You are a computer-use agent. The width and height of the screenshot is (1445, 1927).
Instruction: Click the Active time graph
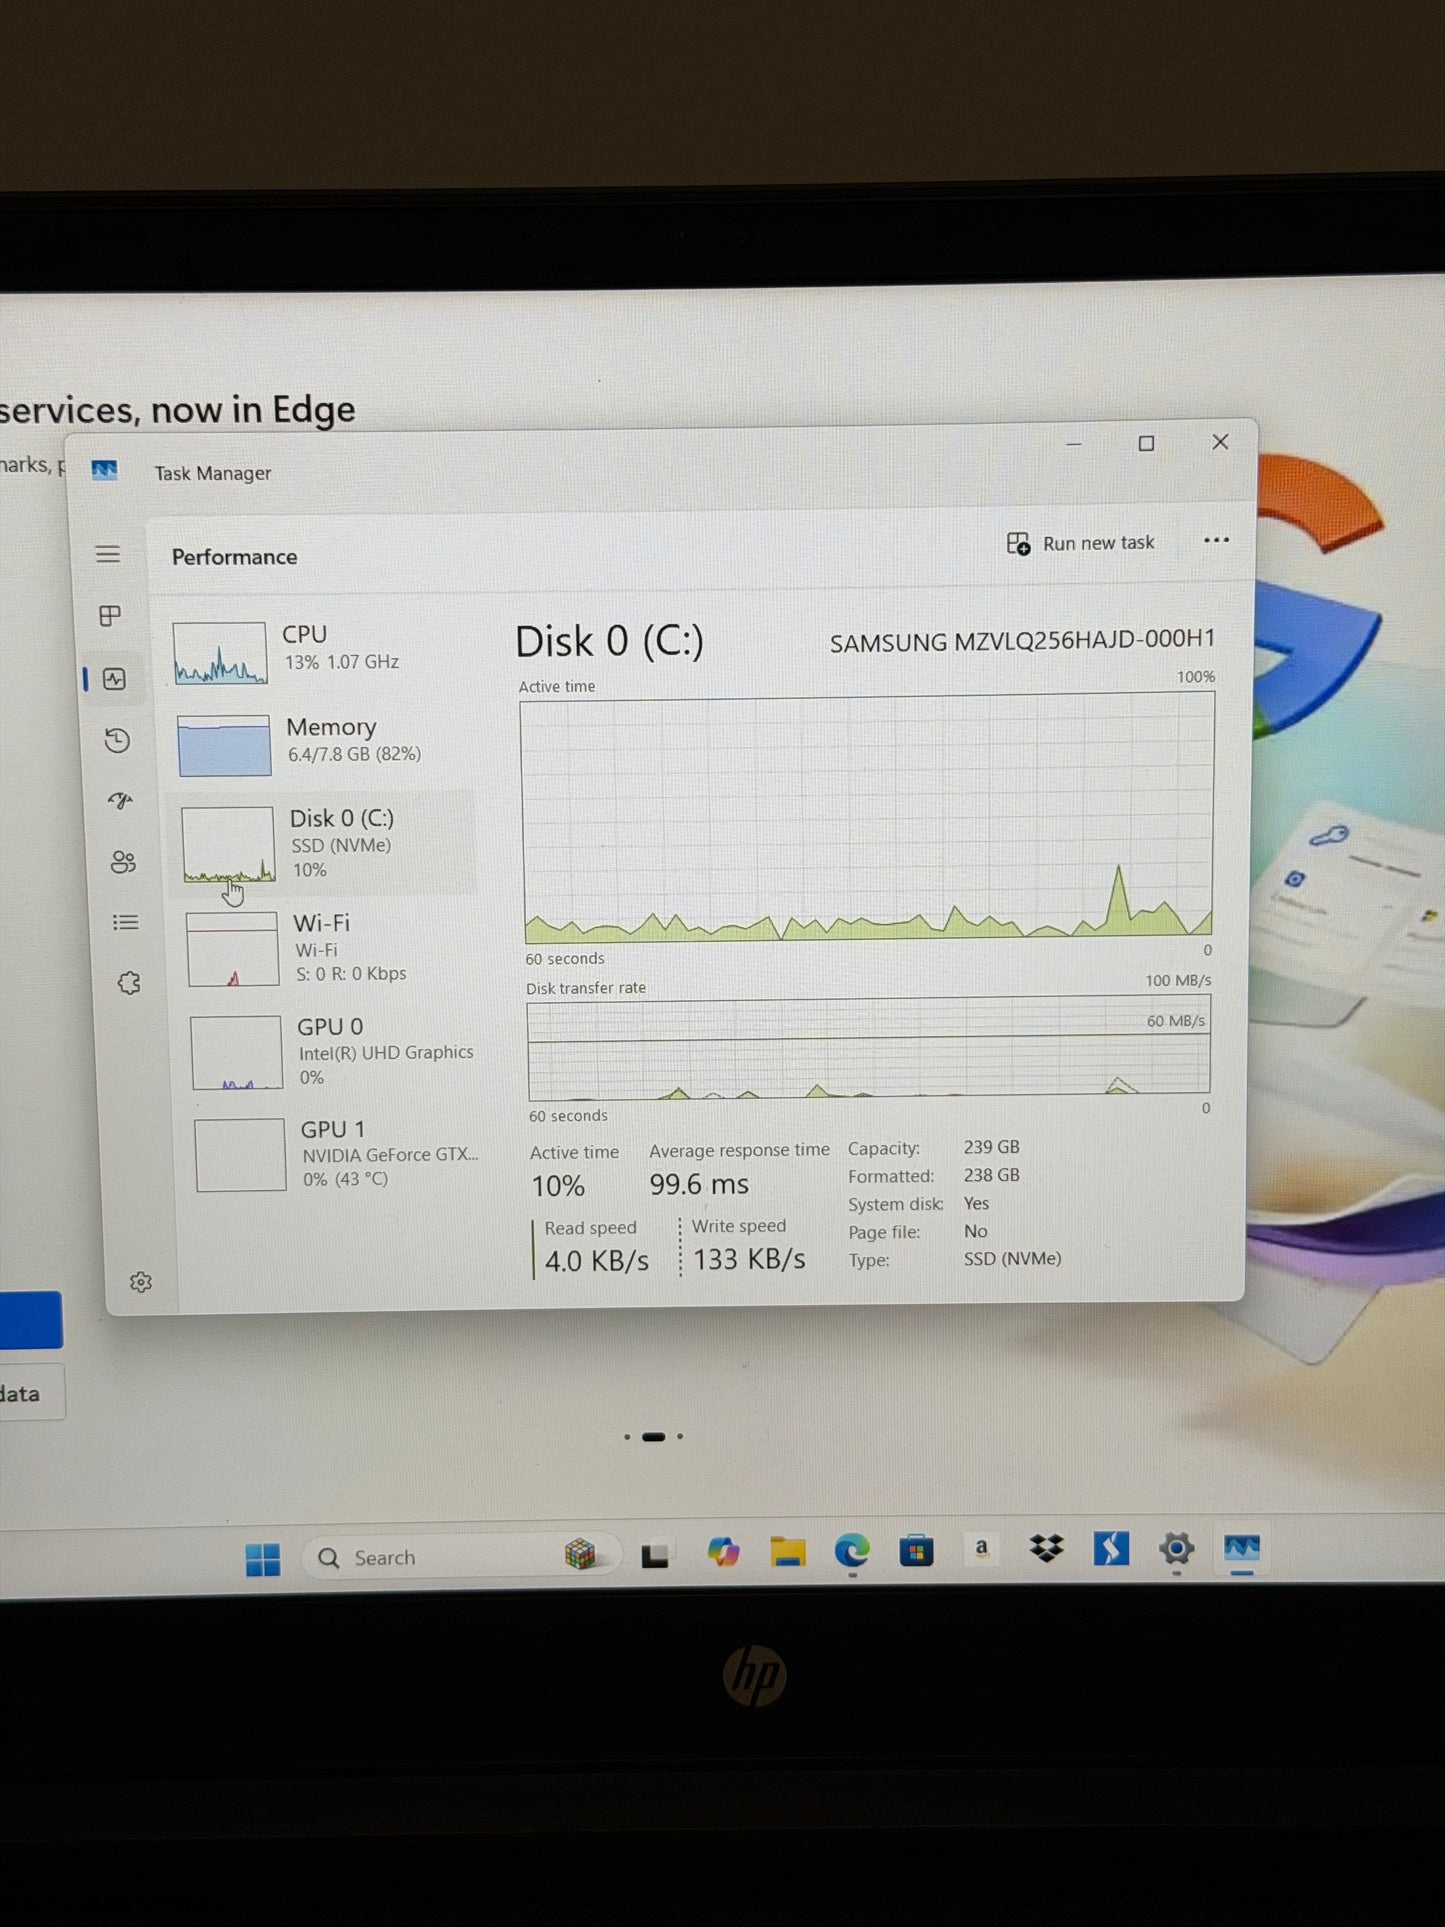coord(868,818)
